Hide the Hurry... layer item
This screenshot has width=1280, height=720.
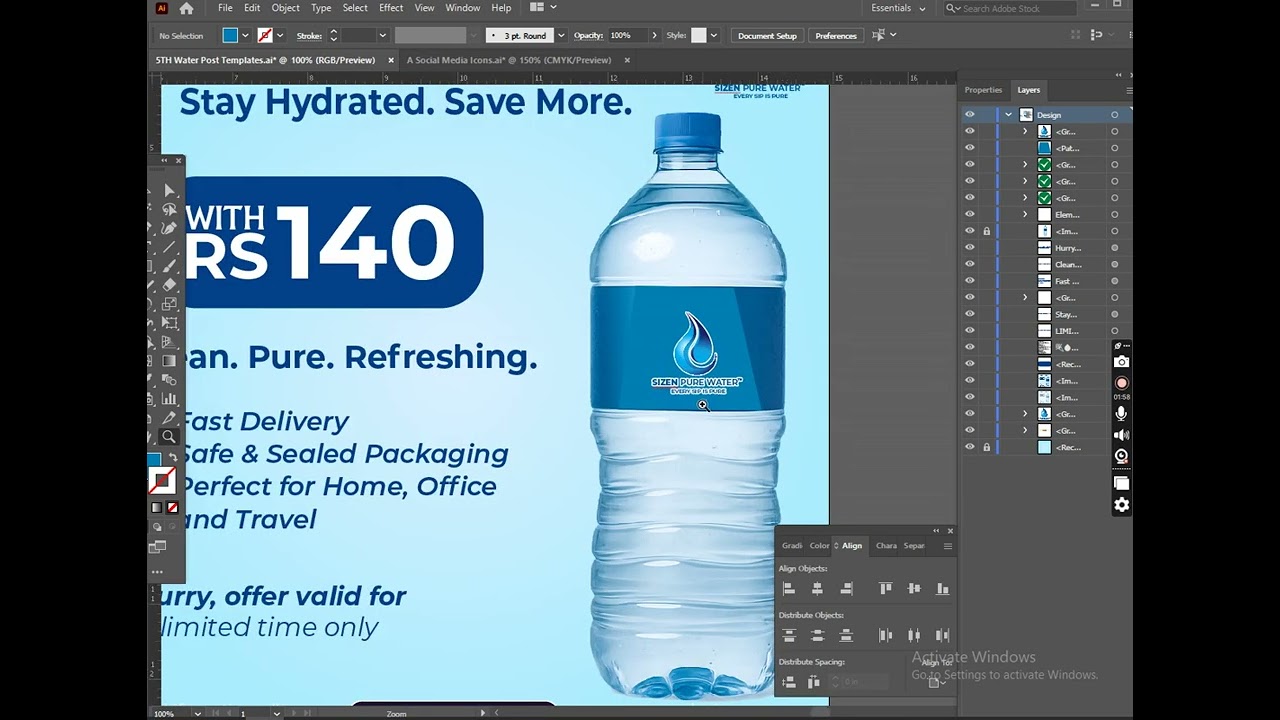point(969,248)
